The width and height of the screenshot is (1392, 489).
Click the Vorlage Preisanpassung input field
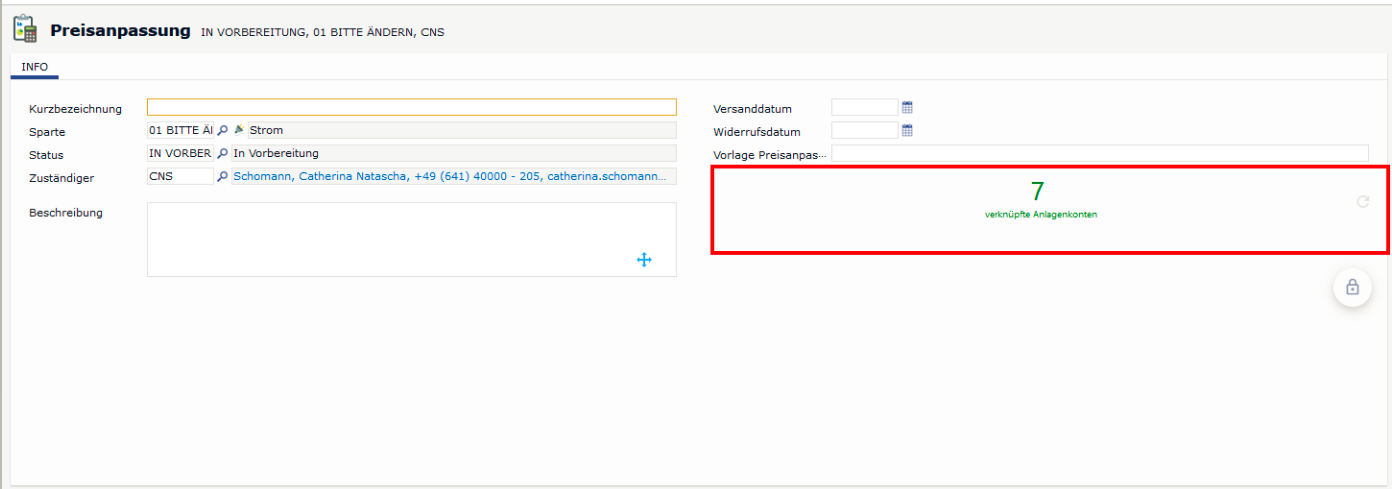(x=1099, y=154)
